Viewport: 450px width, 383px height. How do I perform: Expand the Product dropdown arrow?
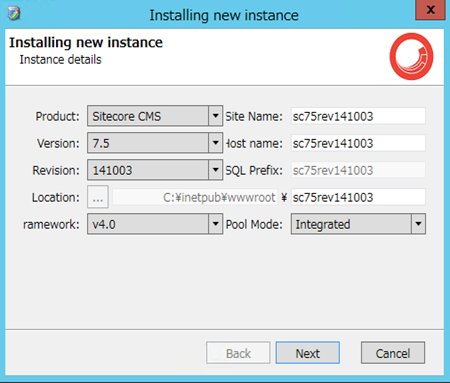(216, 116)
